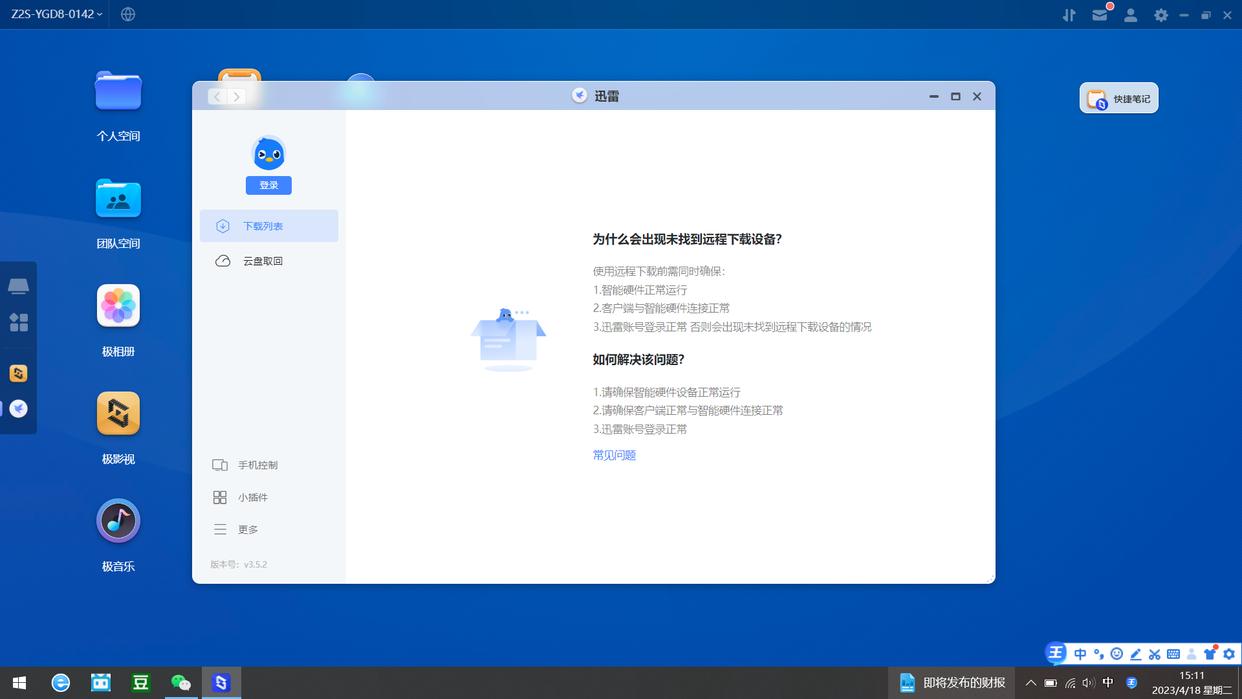This screenshot has width=1242, height=699.
Task: Click the Thunder penguin avatar above 登录
Action: pyautogui.click(x=268, y=153)
